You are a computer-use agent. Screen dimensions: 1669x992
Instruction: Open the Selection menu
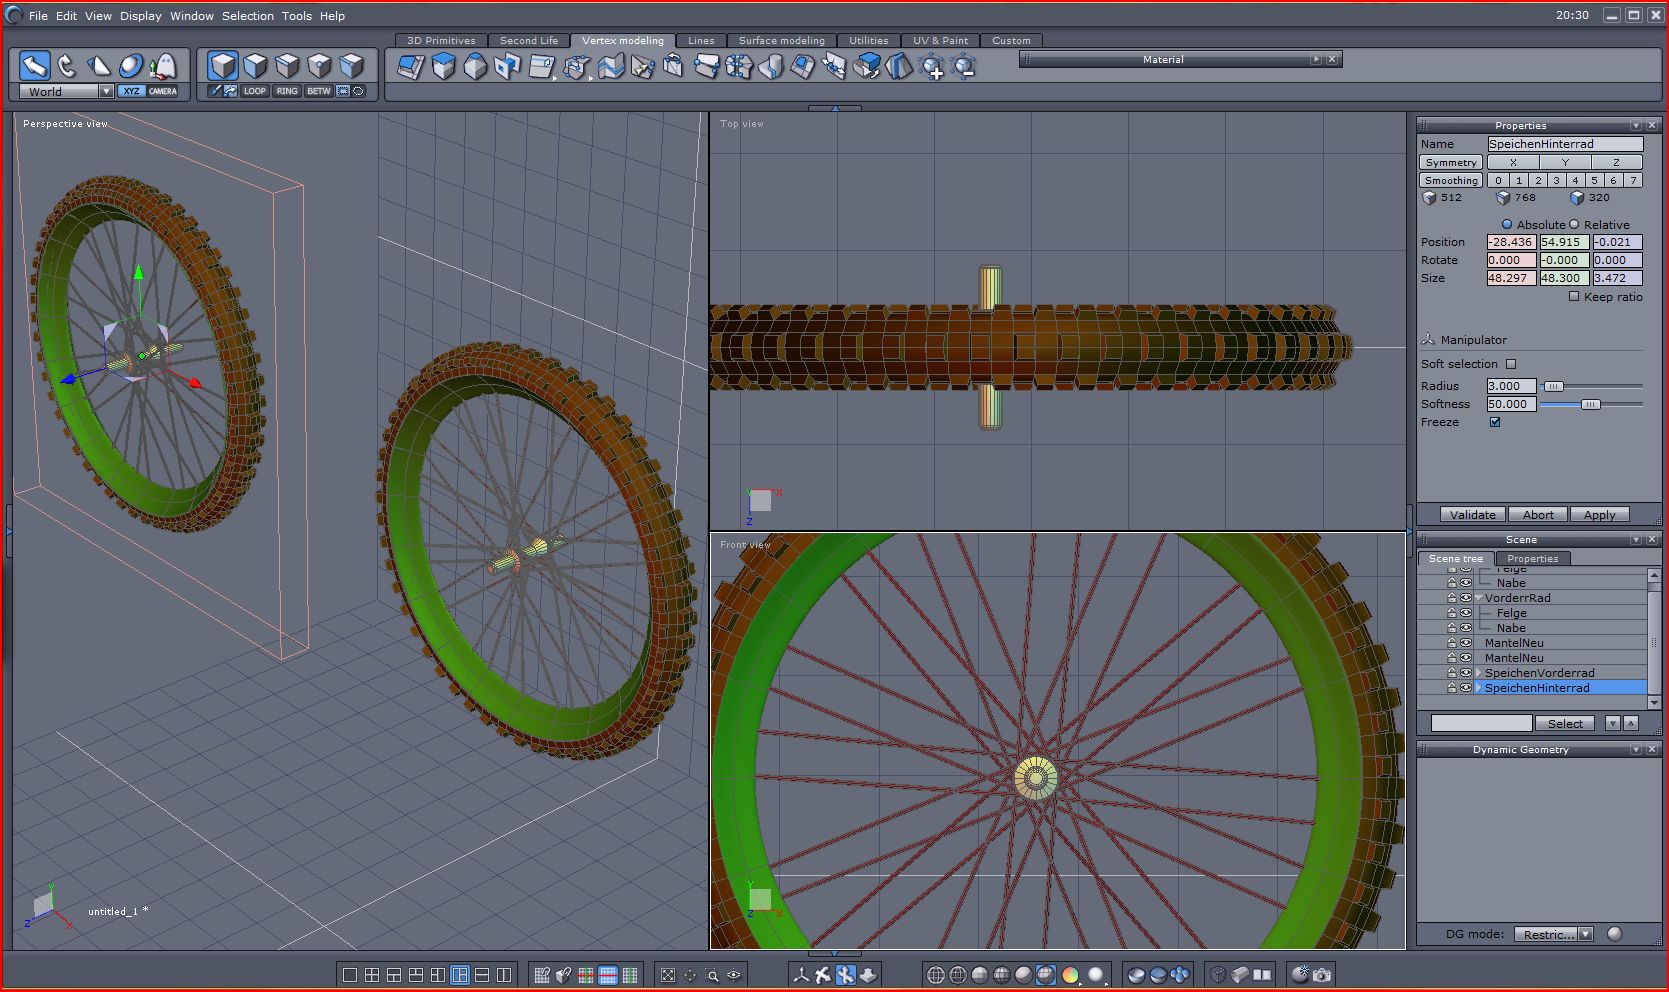coord(247,16)
